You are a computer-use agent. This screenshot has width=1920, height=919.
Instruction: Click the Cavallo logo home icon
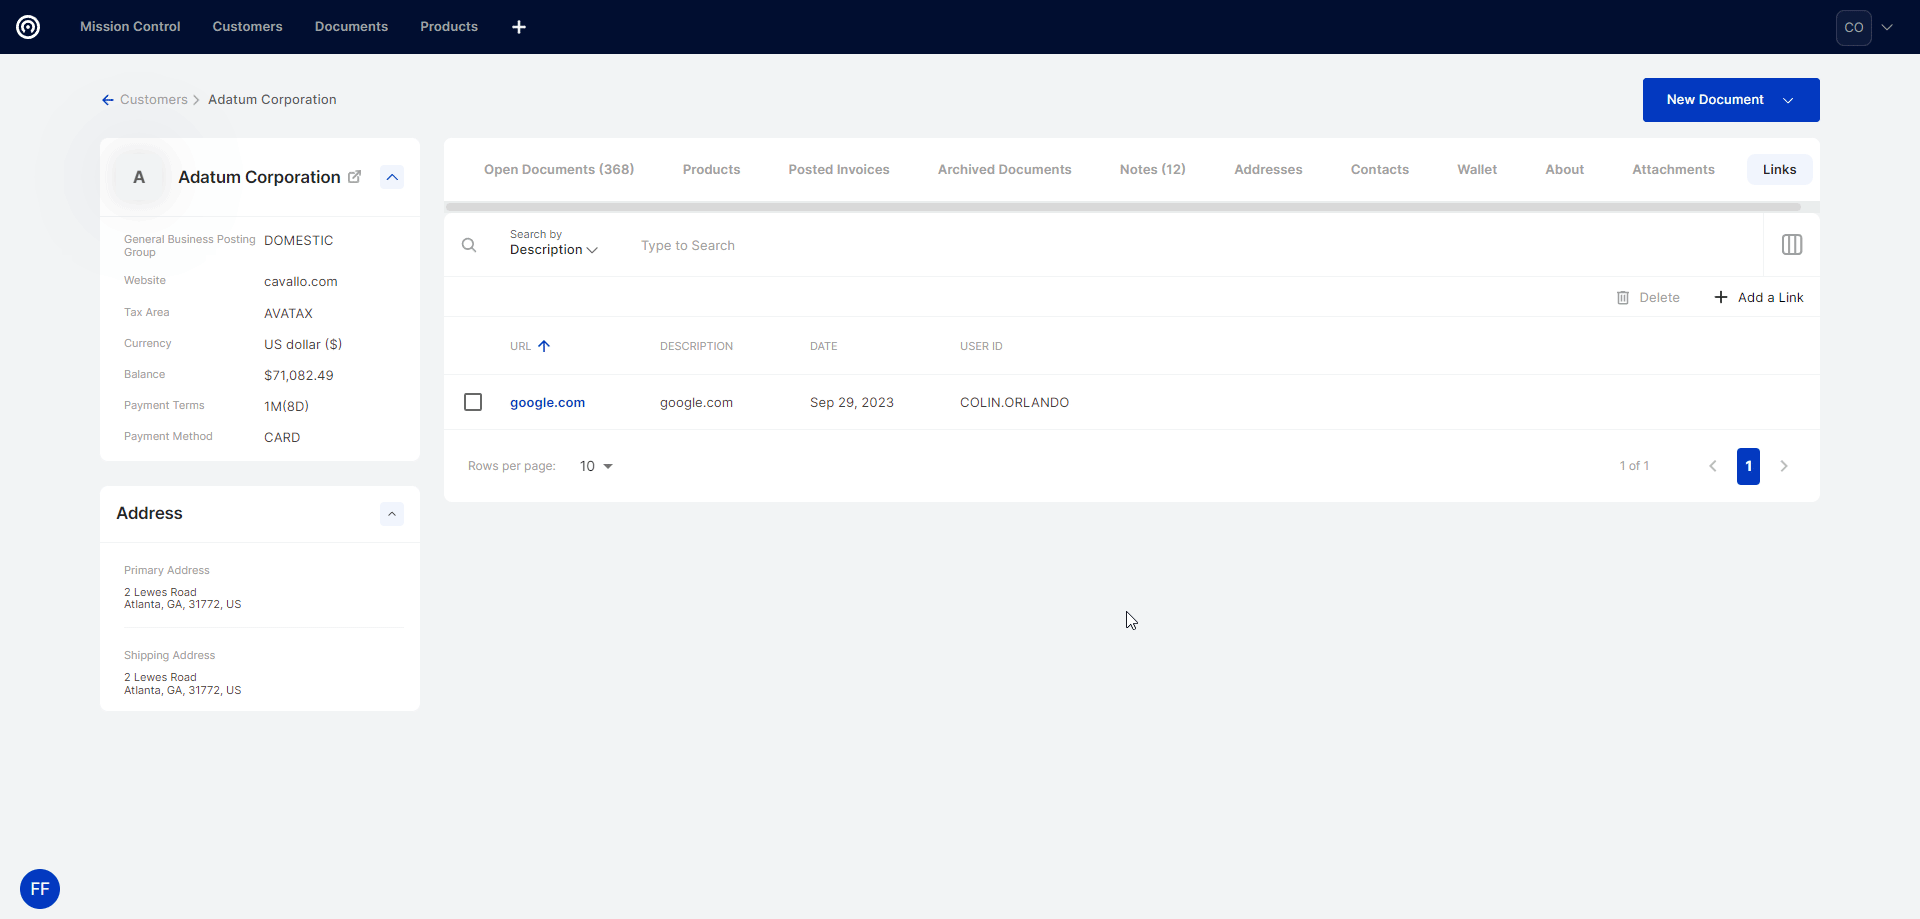(x=28, y=27)
